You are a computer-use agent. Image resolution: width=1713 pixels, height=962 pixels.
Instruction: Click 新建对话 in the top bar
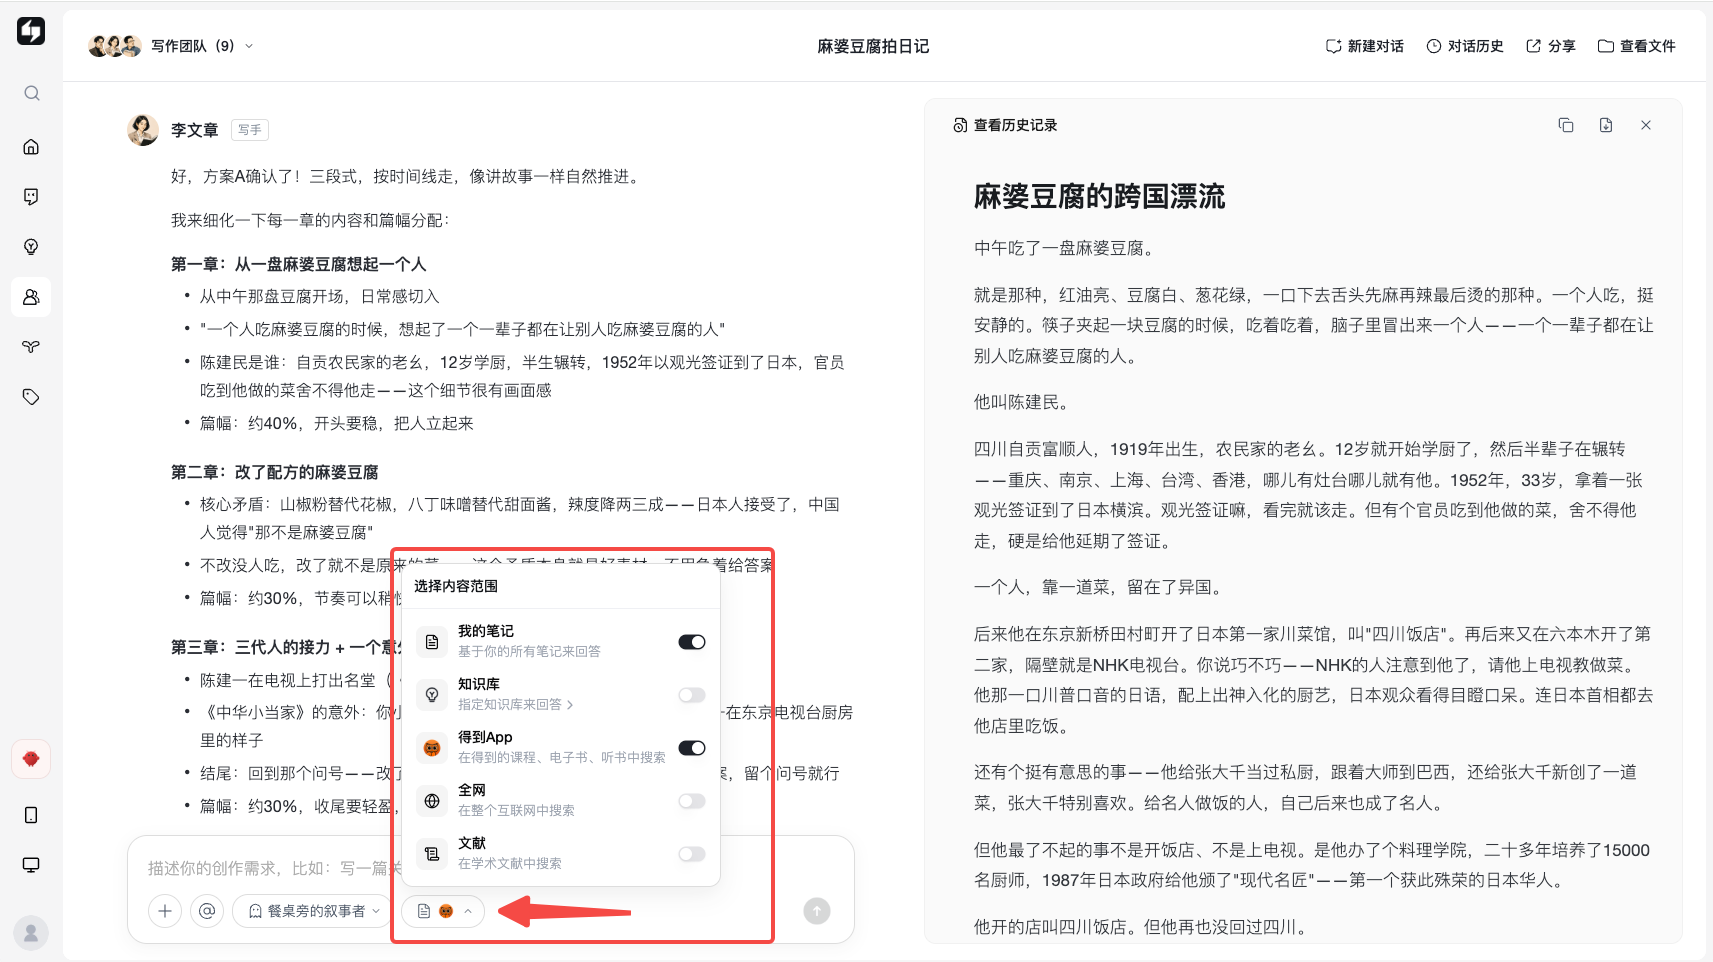1364,46
